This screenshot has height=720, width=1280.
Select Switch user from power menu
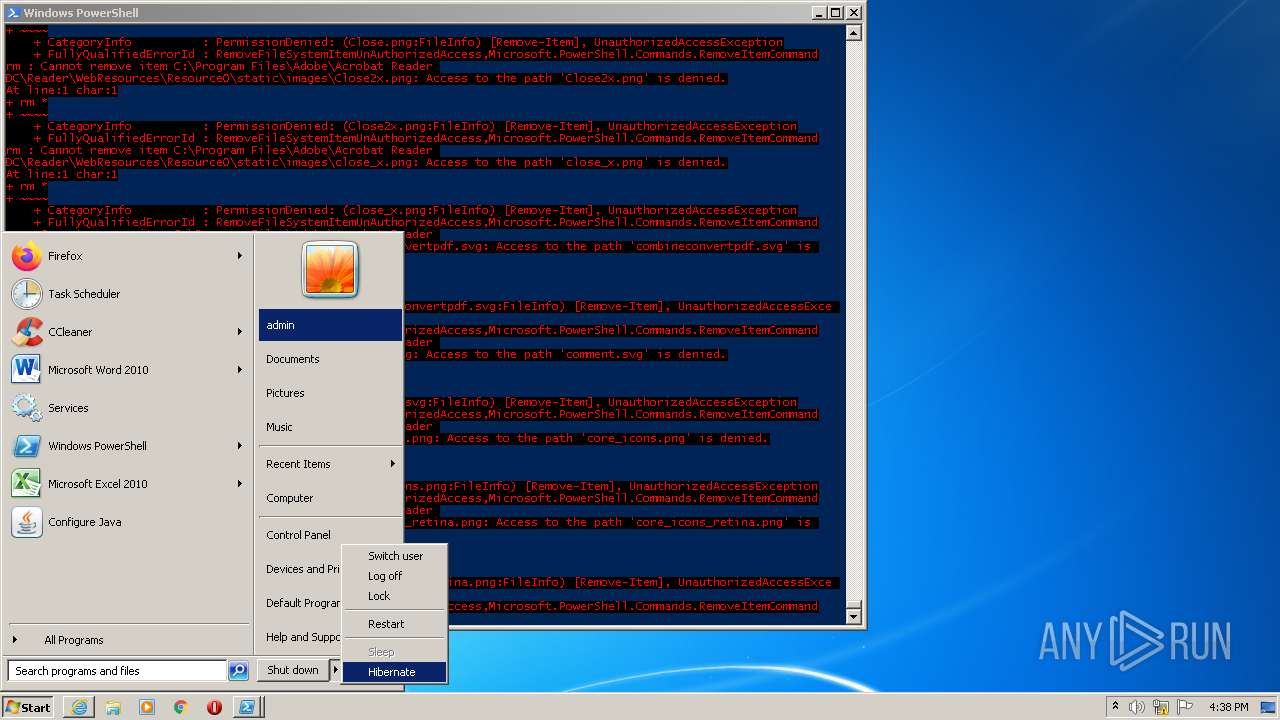tap(395, 556)
